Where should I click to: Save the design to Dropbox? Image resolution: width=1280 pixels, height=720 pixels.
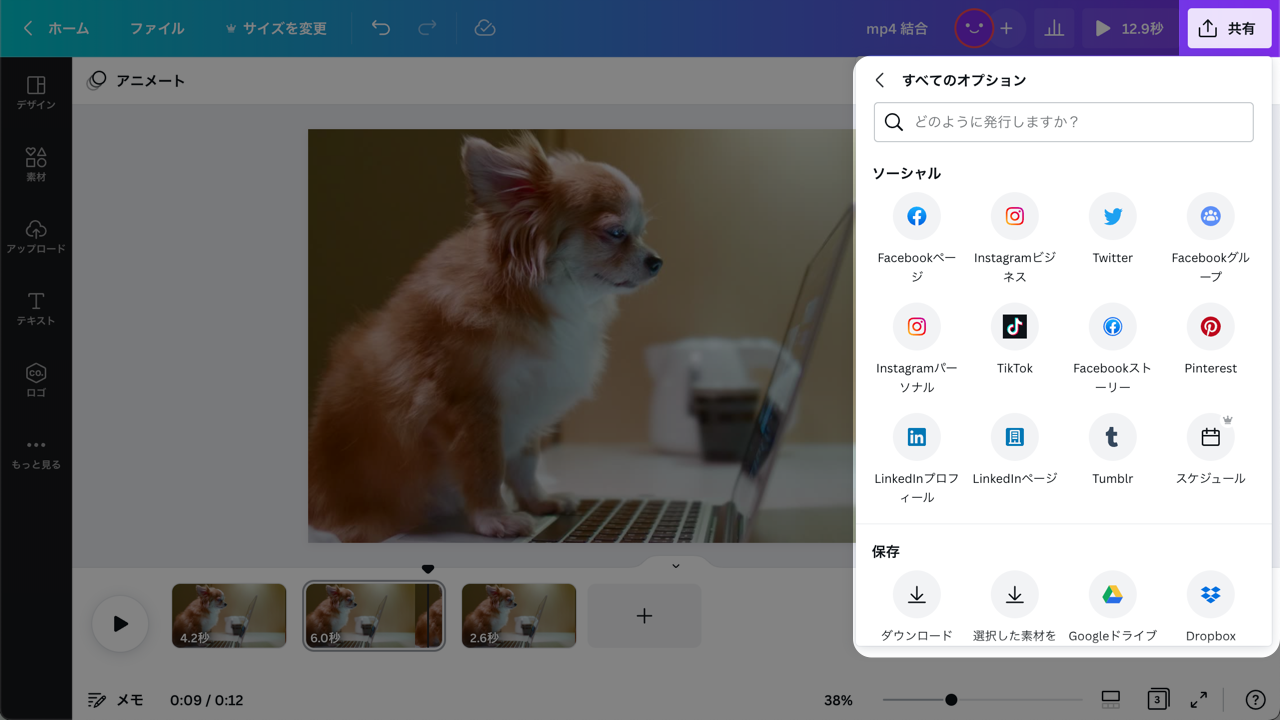click(1210, 595)
